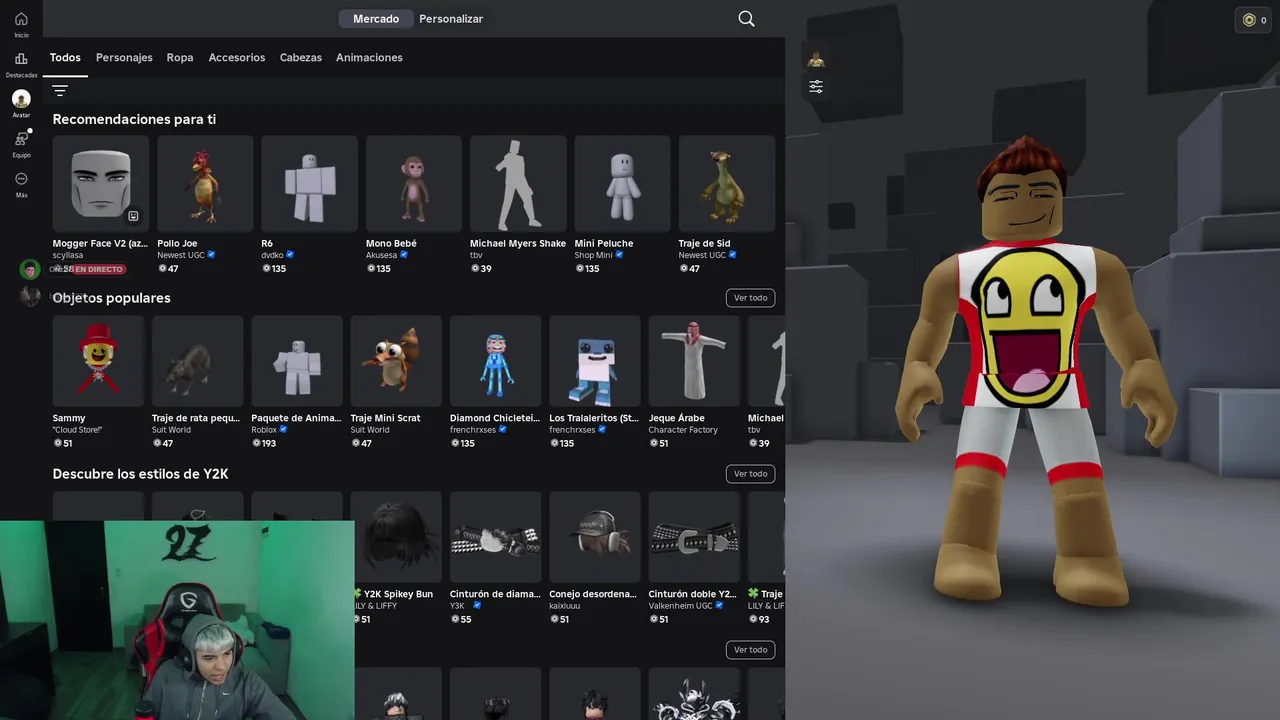Open the Y2K Spikey Bun thumbnail
Screen dimensions: 1280x720
pyautogui.click(x=396, y=537)
